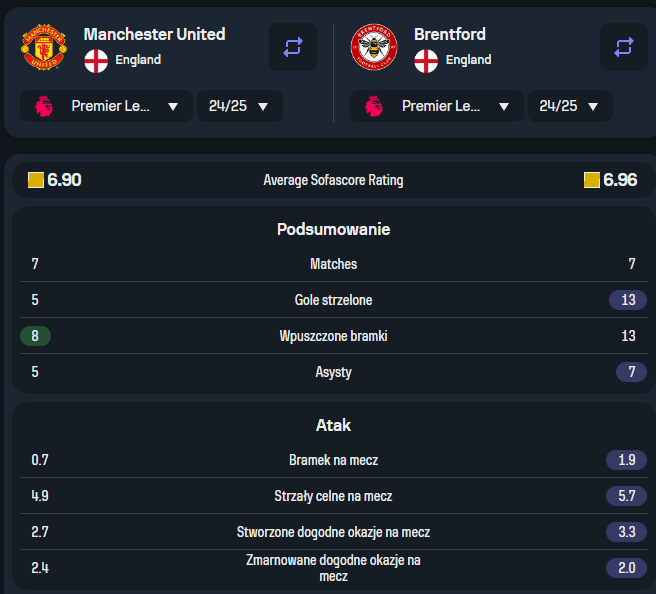Swap the Manchester United team selection
The image size is (656, 594).
pos(293,47)
